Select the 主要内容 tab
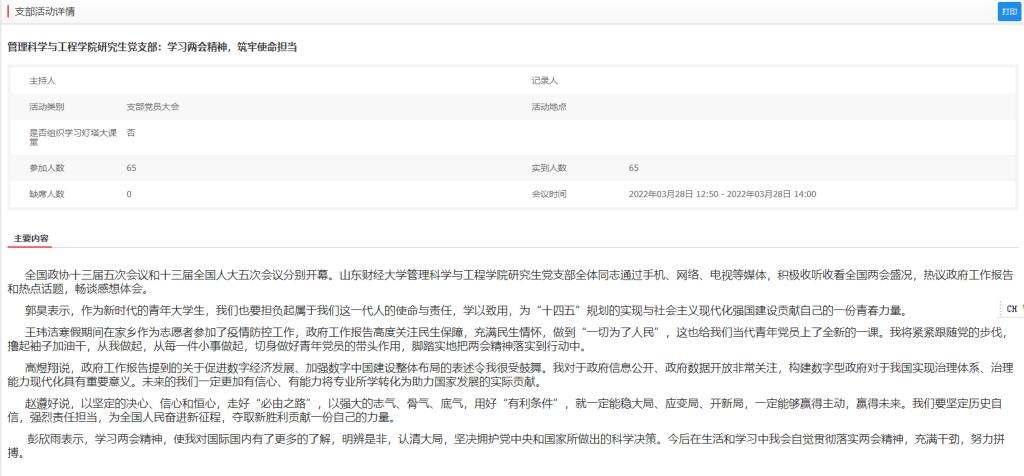Viewport: 1024px width, 476px height. pyautogui.click(x=31, y=239)
